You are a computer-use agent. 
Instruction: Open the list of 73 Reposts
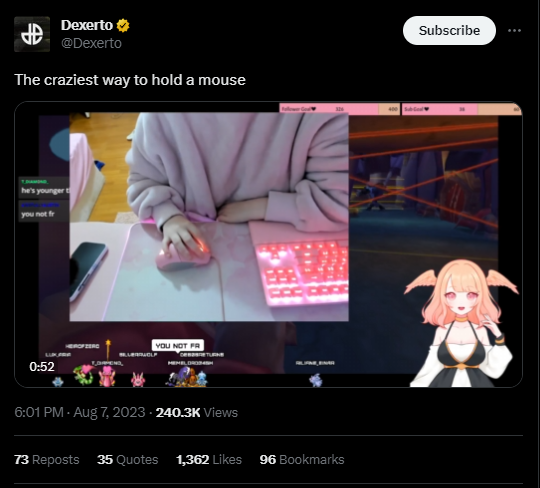tap(47, 459)
